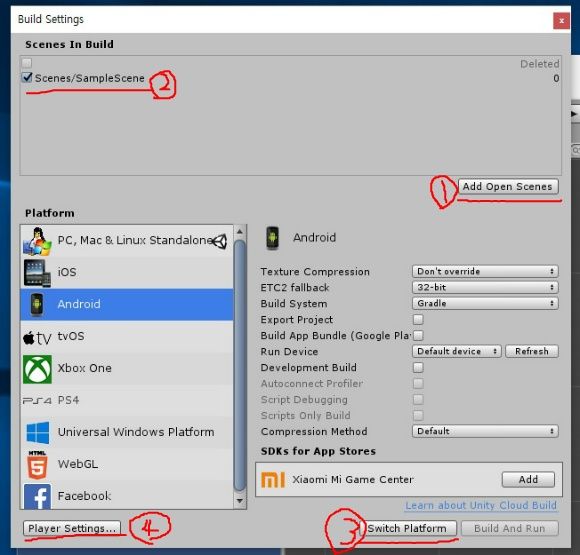Enable Build App Bundle (Google Play) checkbox
This screenshot has width=580, height=555.
(x=418, y=335)
